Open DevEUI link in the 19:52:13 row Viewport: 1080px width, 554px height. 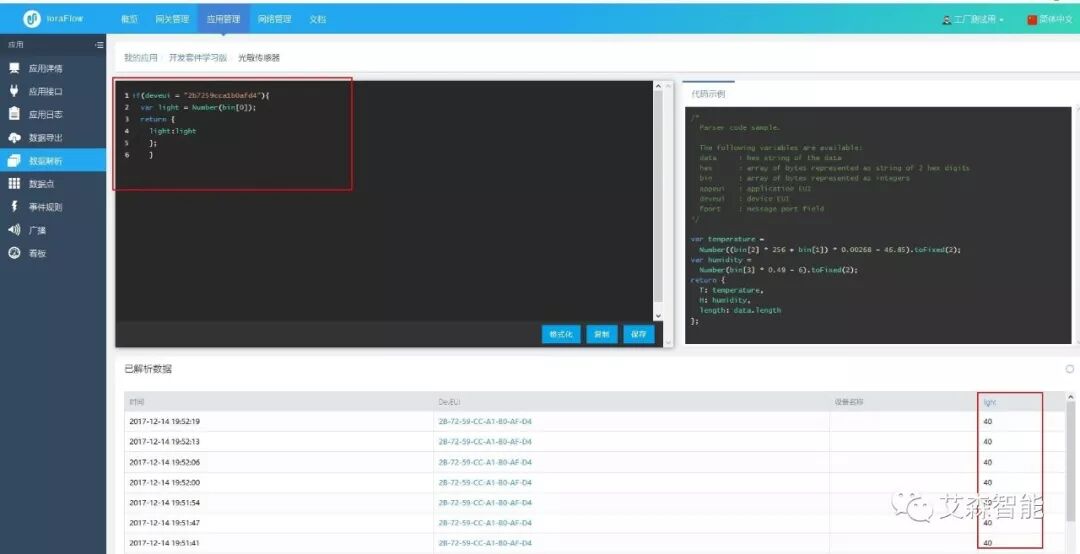pos(485,442)
